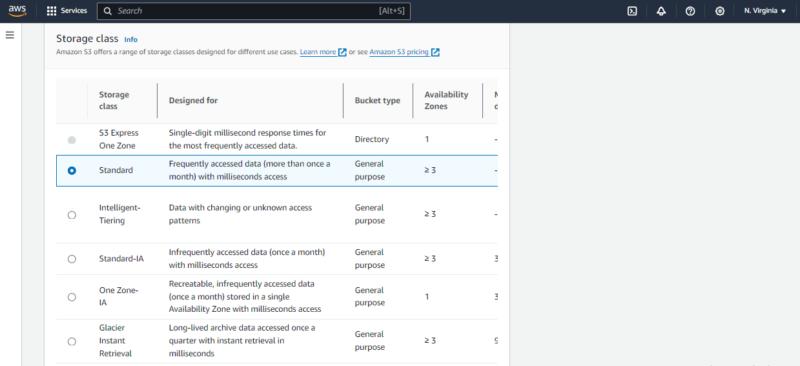Click the One Zone-IA class name
The width and height of the screenshot is (800, 366).
tap(118, 296)
